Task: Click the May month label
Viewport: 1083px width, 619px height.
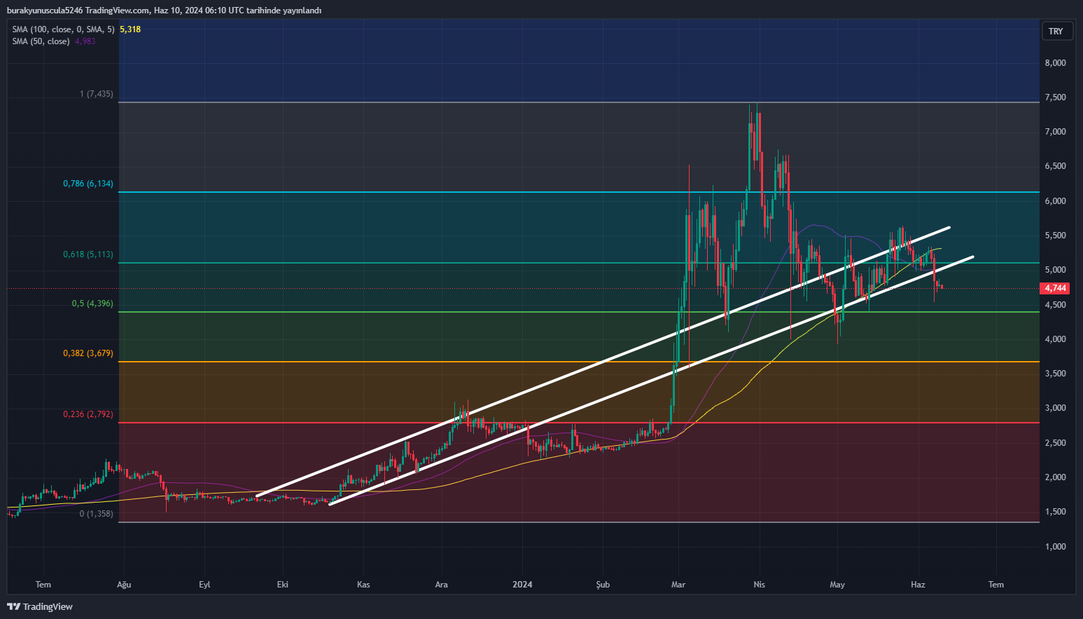Action: [x=837, y=584]
